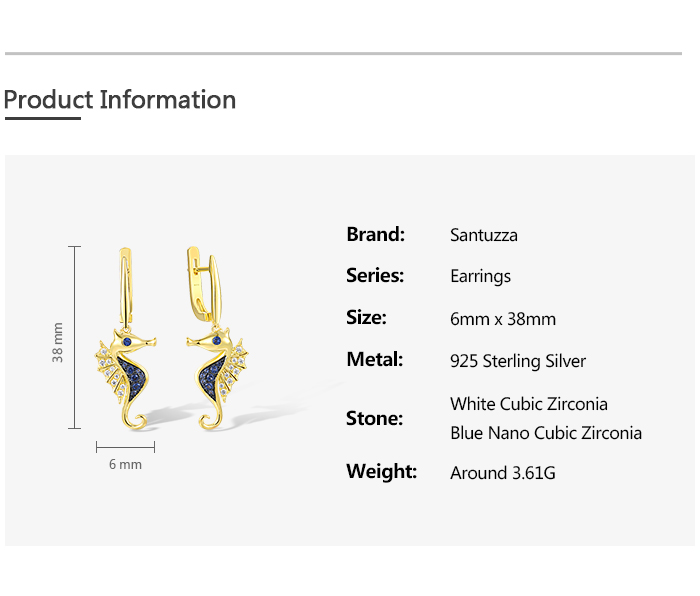Click the Series: label
The width and height of the screenshot is (700, 596).
pos(375,275)
